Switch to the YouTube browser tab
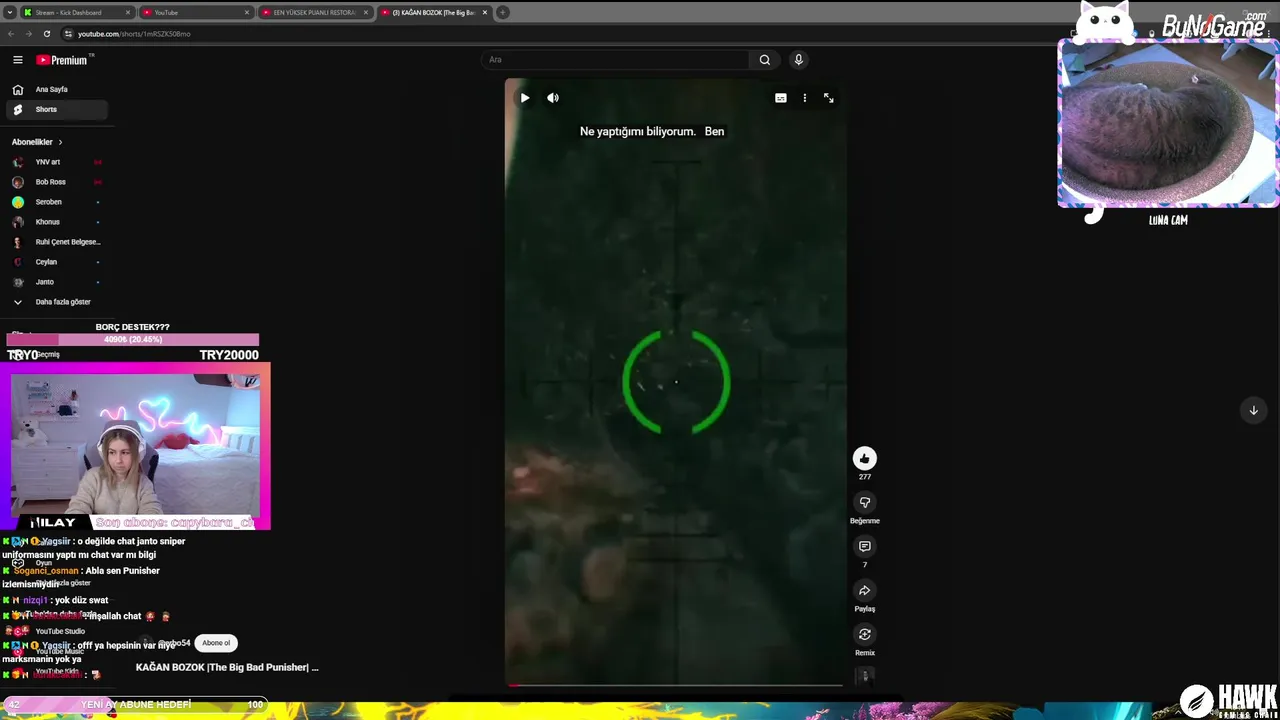 pos(196,12)
